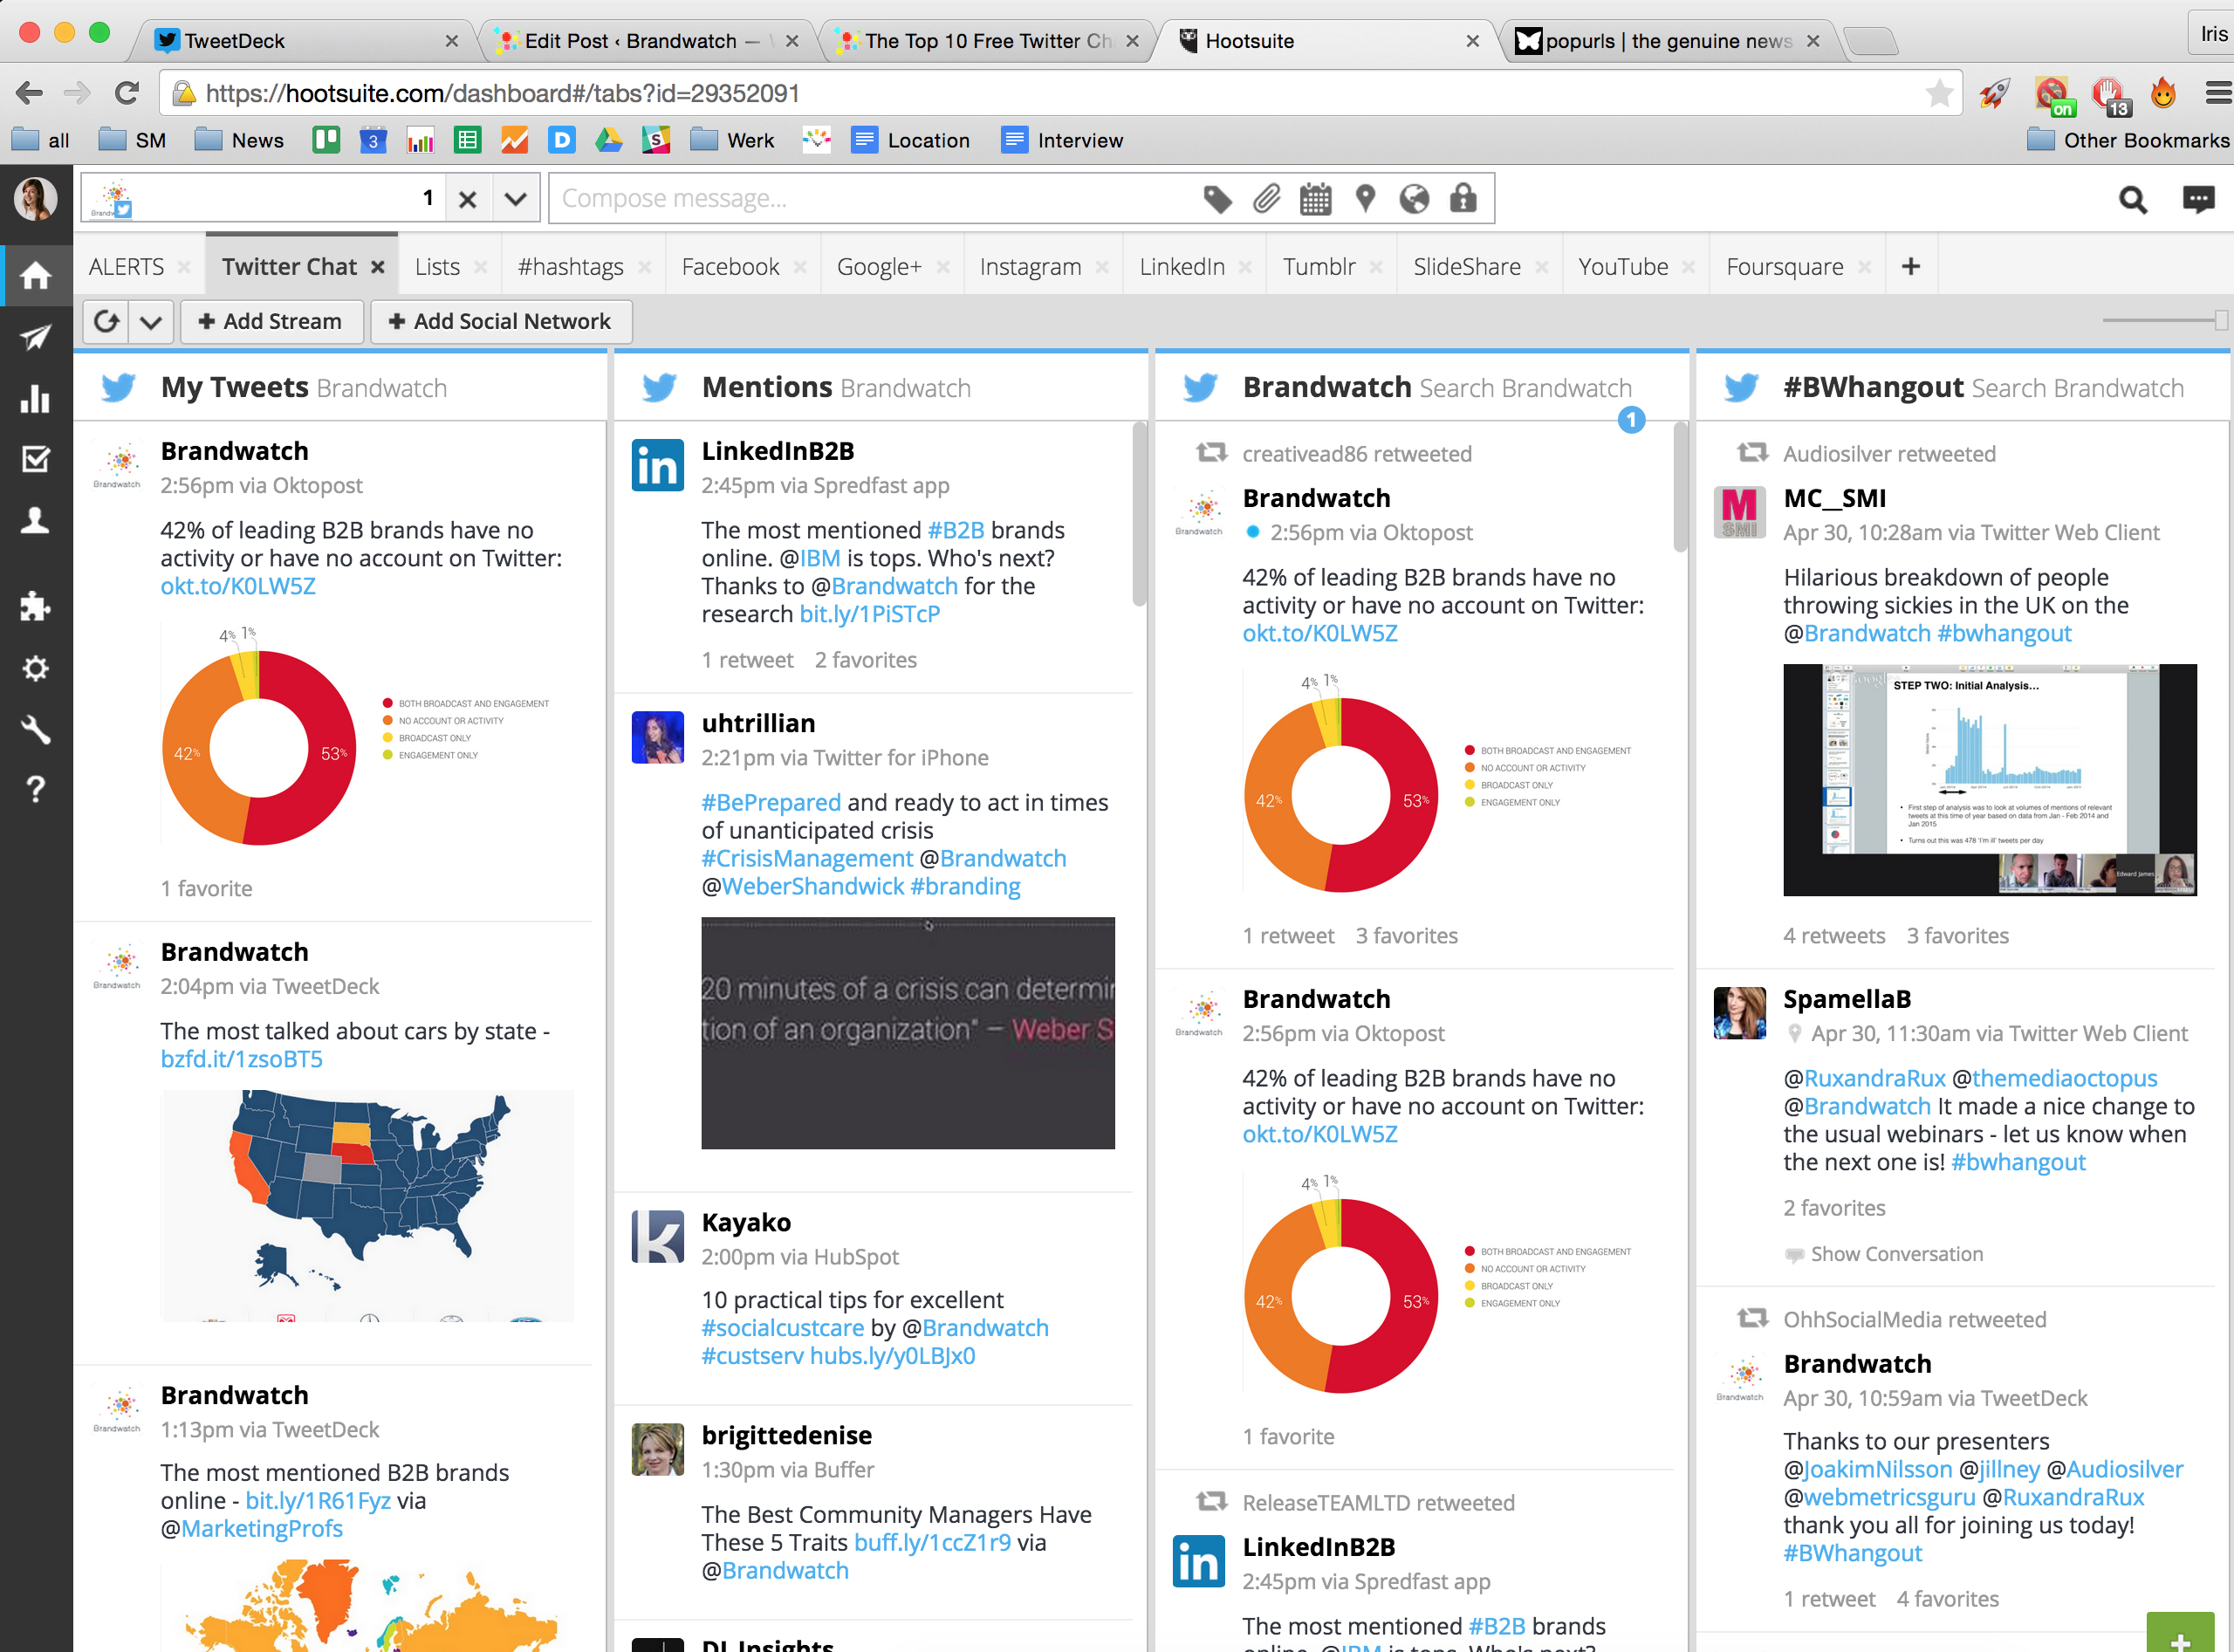Expand Show Conversation under SpamellaB tweet
Screen dimensions: 2234x1652
tap(1896, 1254)
